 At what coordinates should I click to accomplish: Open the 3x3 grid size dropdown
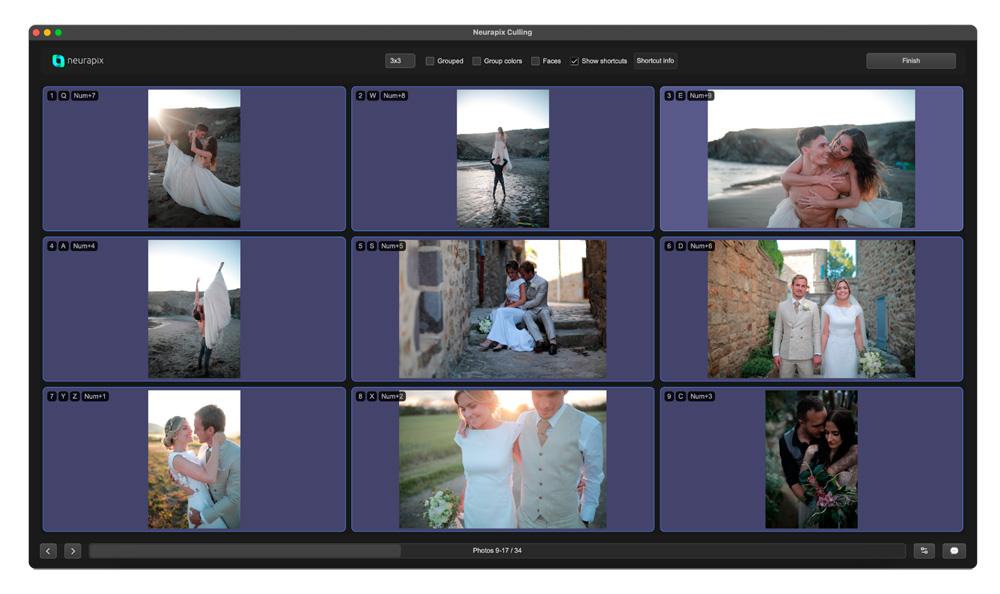[400, 61]
